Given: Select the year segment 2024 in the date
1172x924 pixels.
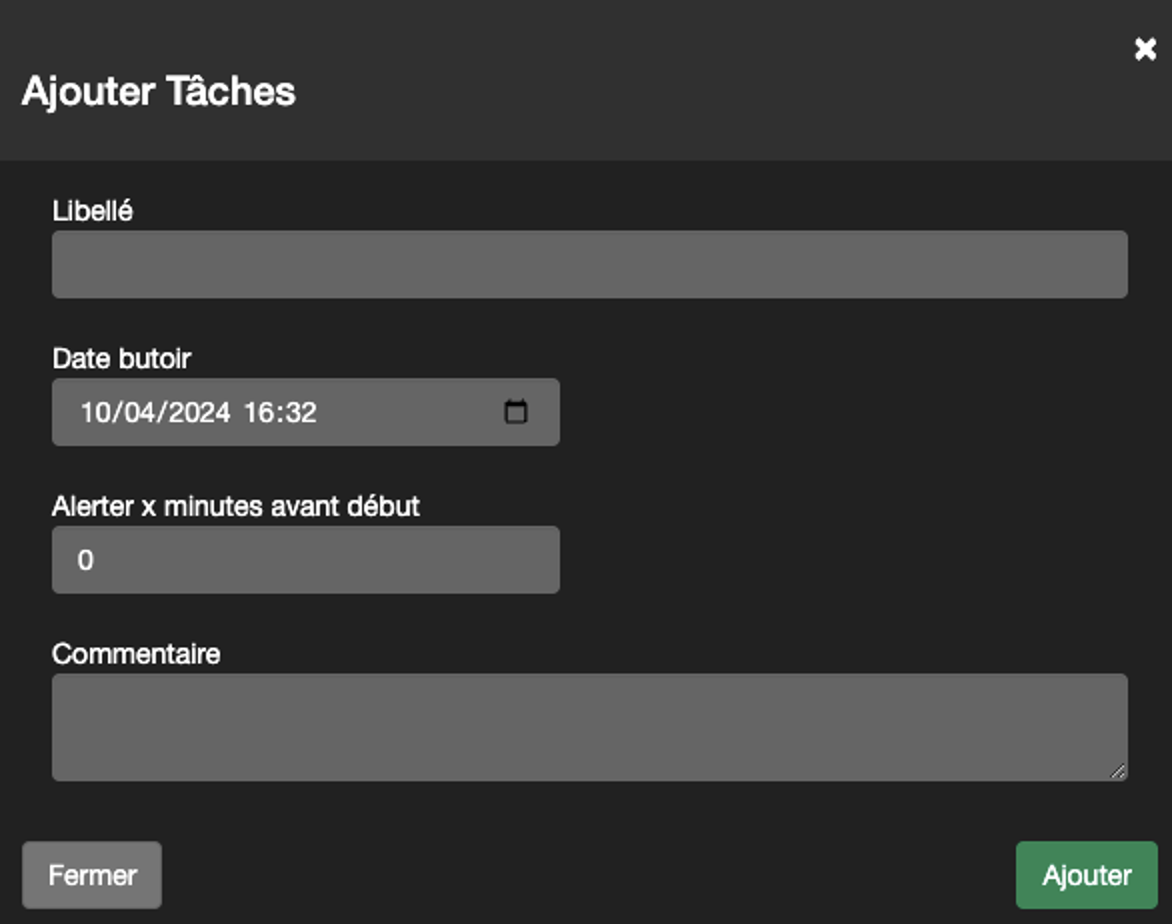Looking at the screenshot, I should [199, 413].
